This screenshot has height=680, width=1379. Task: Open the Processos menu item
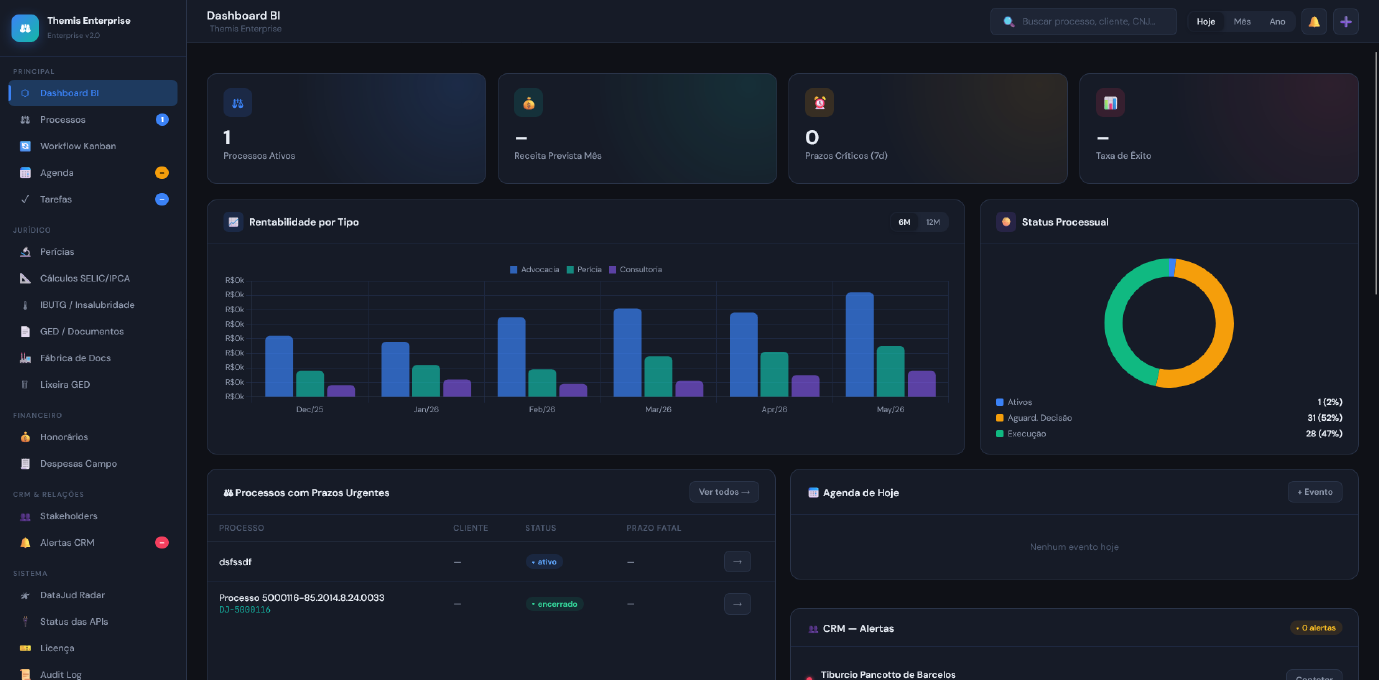93,120
